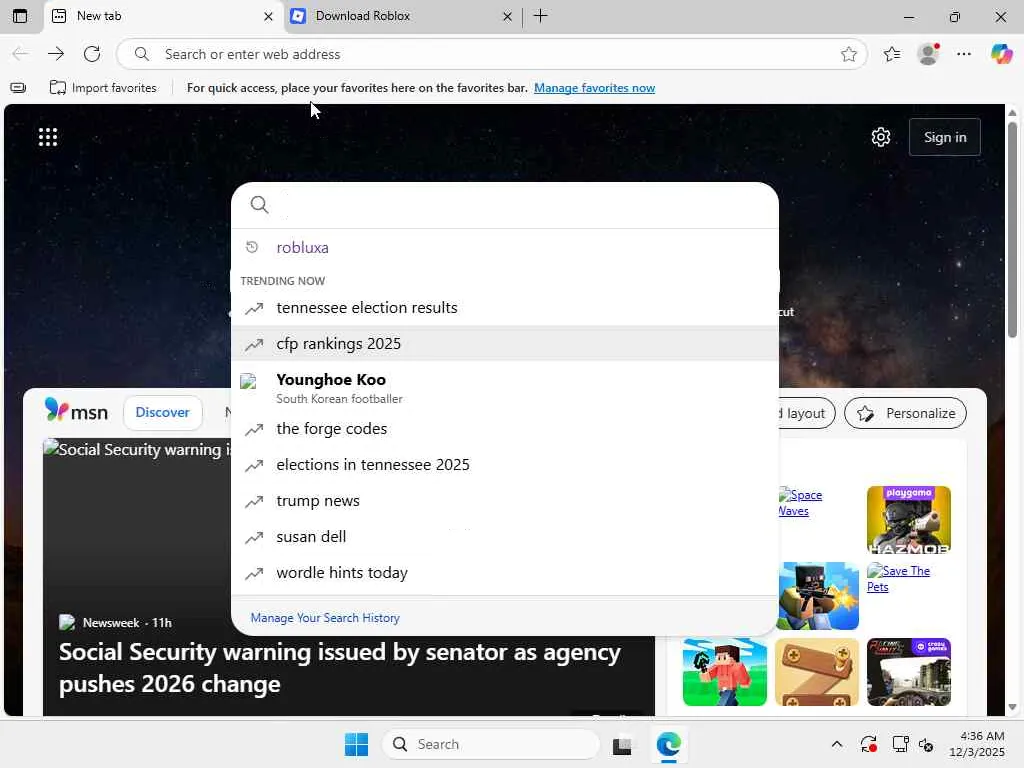Open Windows Start menu
The height and width of the screenshot is (768, 1024).
(357, 744)
